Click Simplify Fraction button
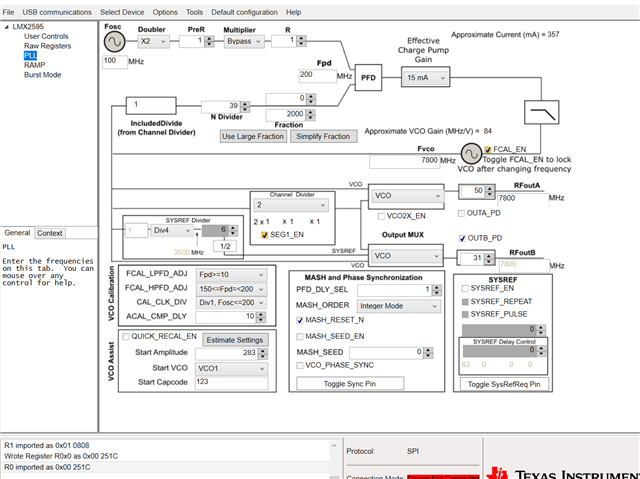Screen dimensions: 640x479 tap(323, 136)
